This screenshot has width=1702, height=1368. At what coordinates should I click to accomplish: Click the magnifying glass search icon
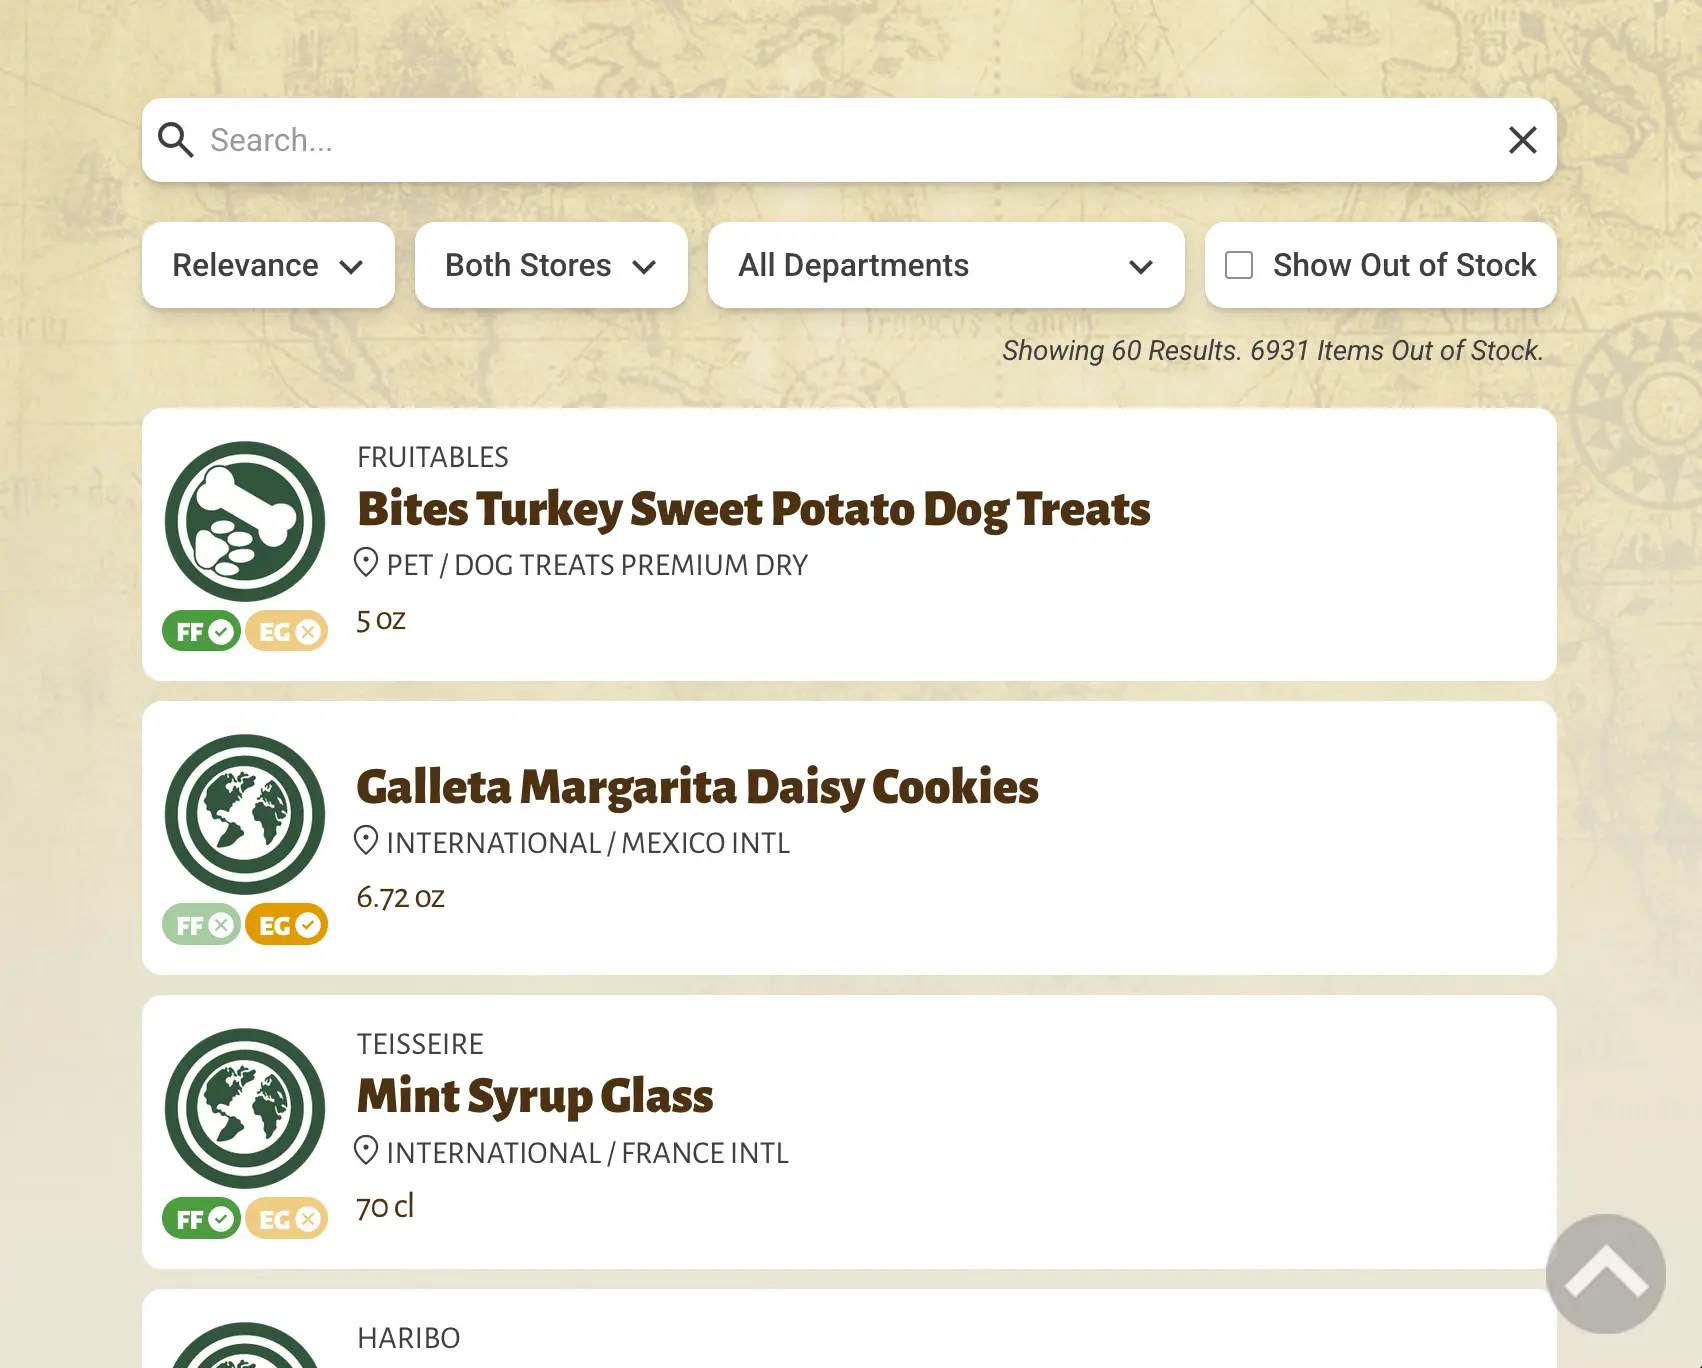coord(176,140)
